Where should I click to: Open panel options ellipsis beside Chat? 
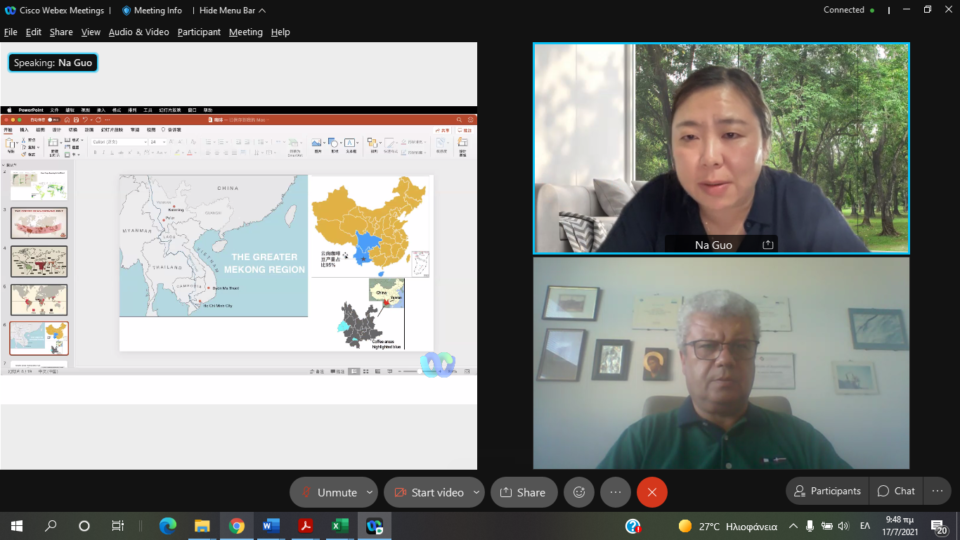pyautogui.click(x=937, y=491)
